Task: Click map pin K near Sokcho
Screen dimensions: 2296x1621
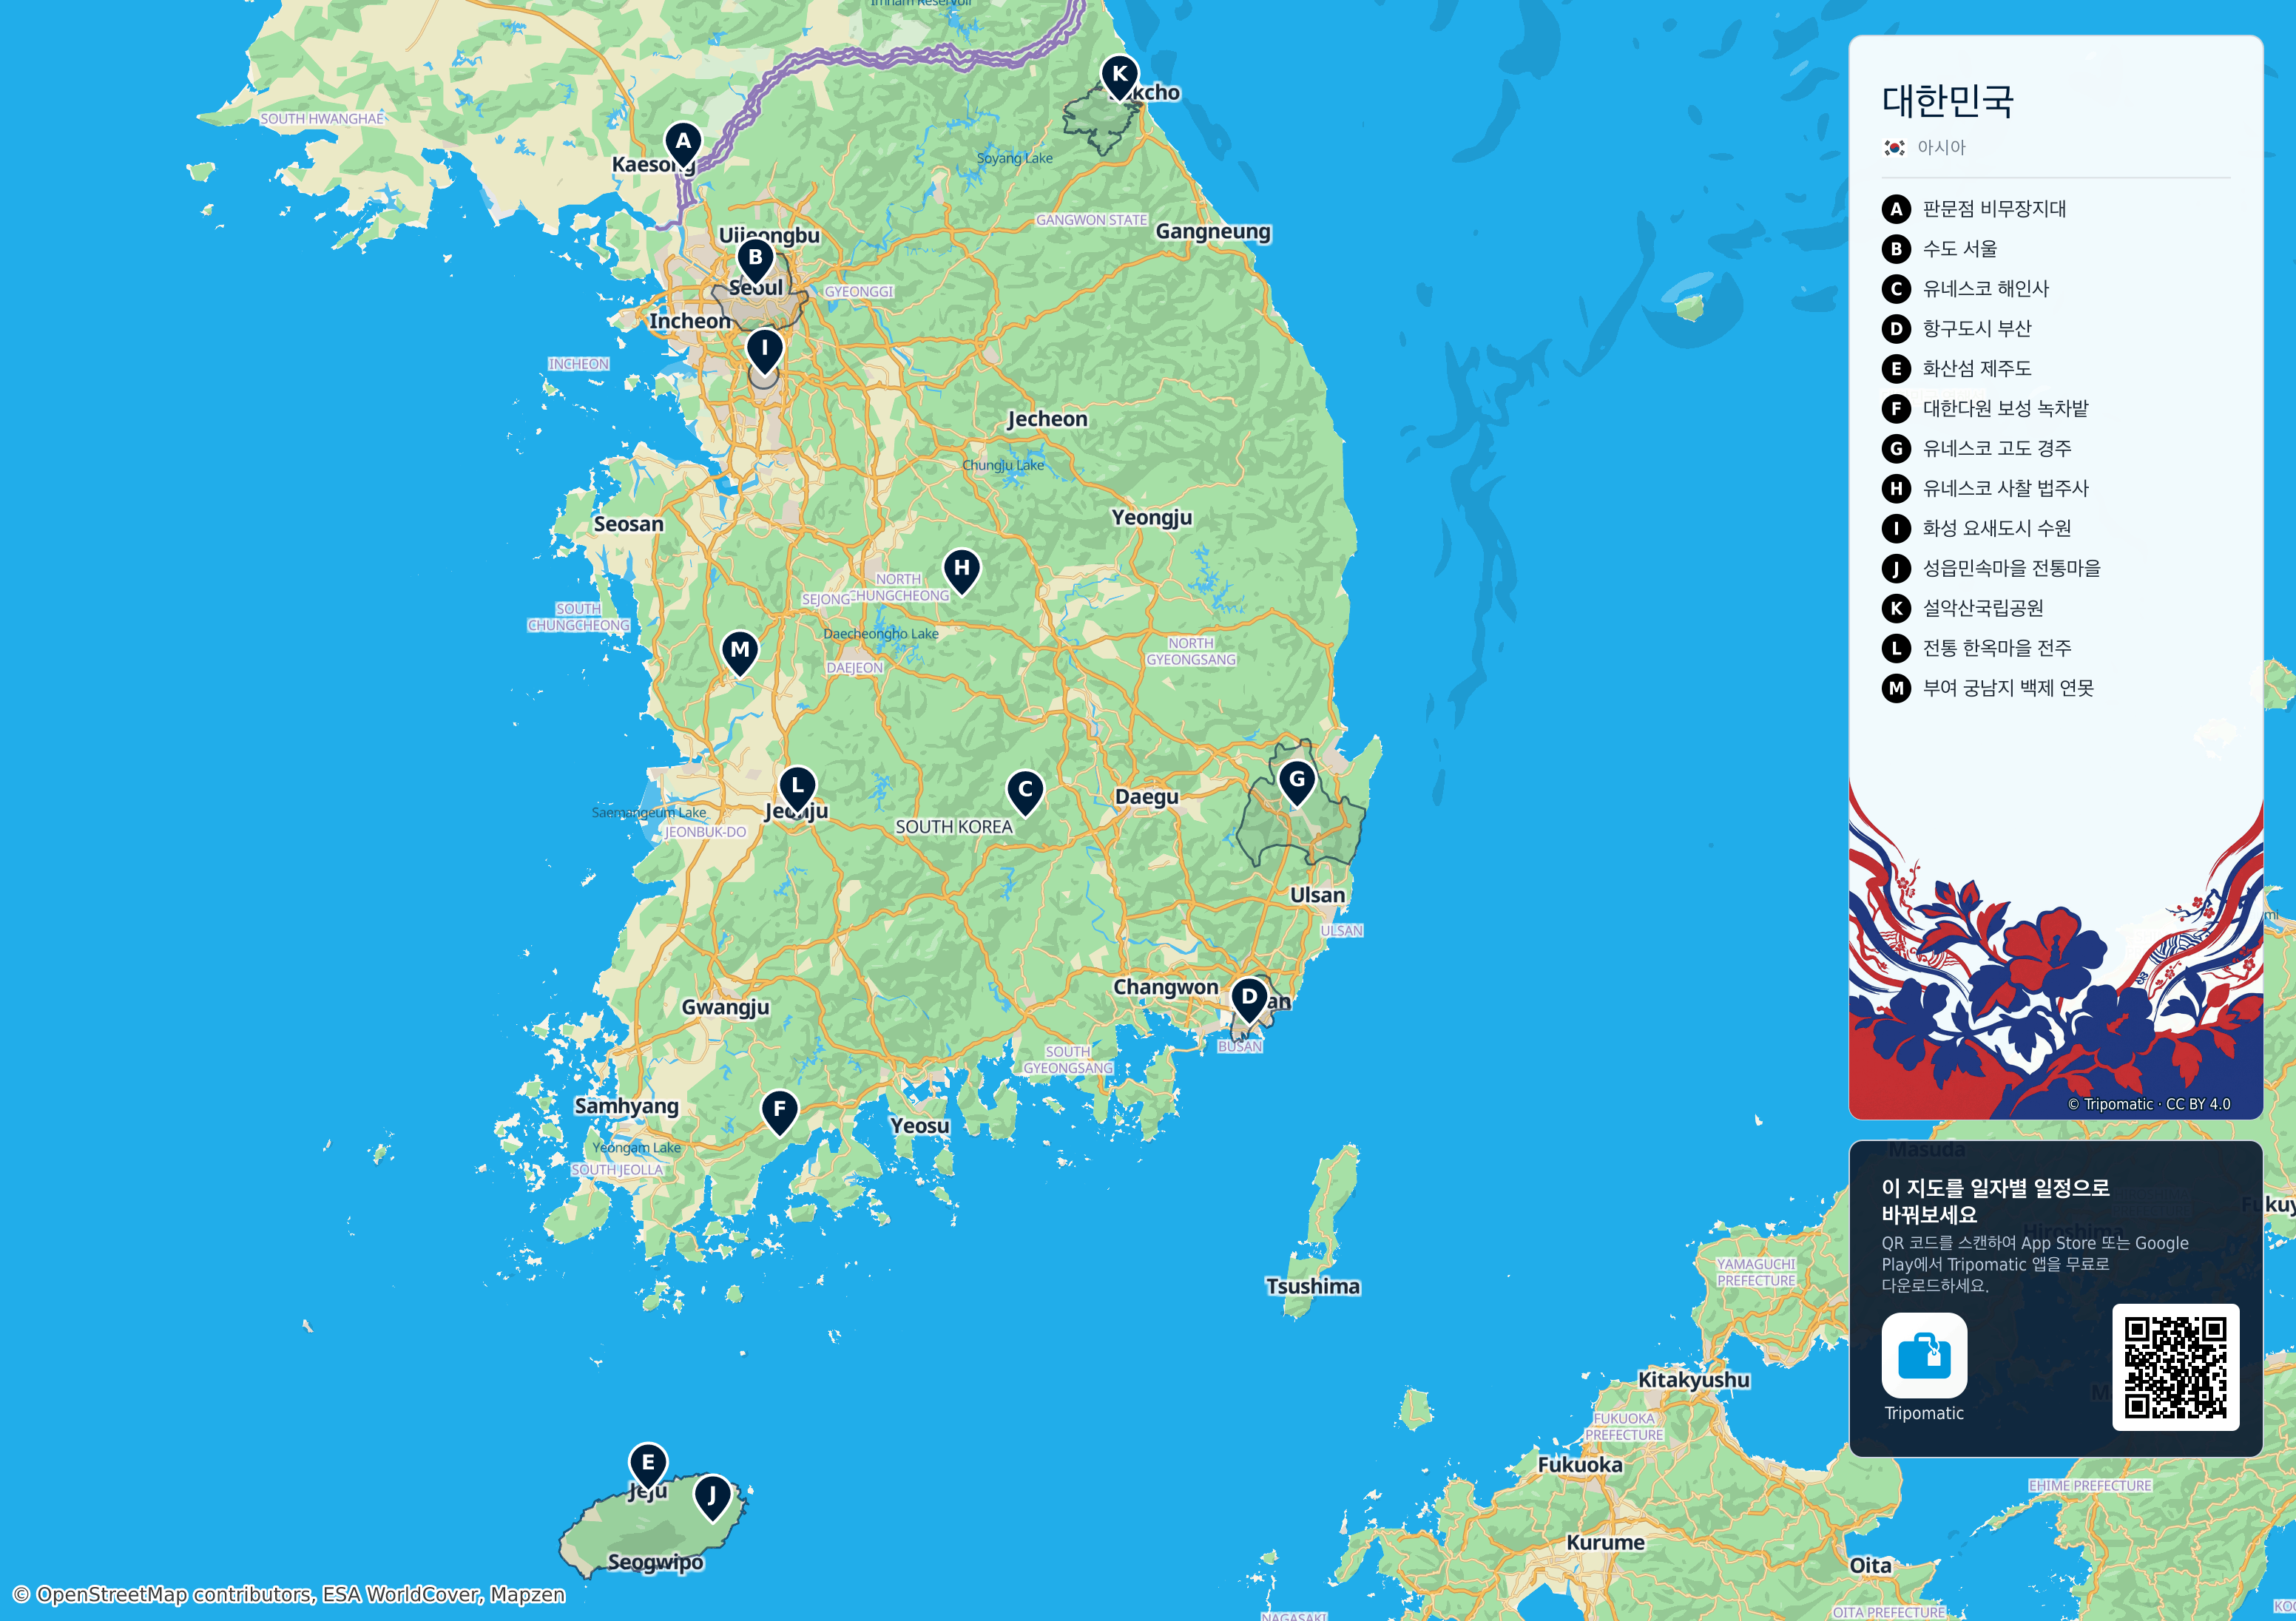Action: tap(1120, 77)
